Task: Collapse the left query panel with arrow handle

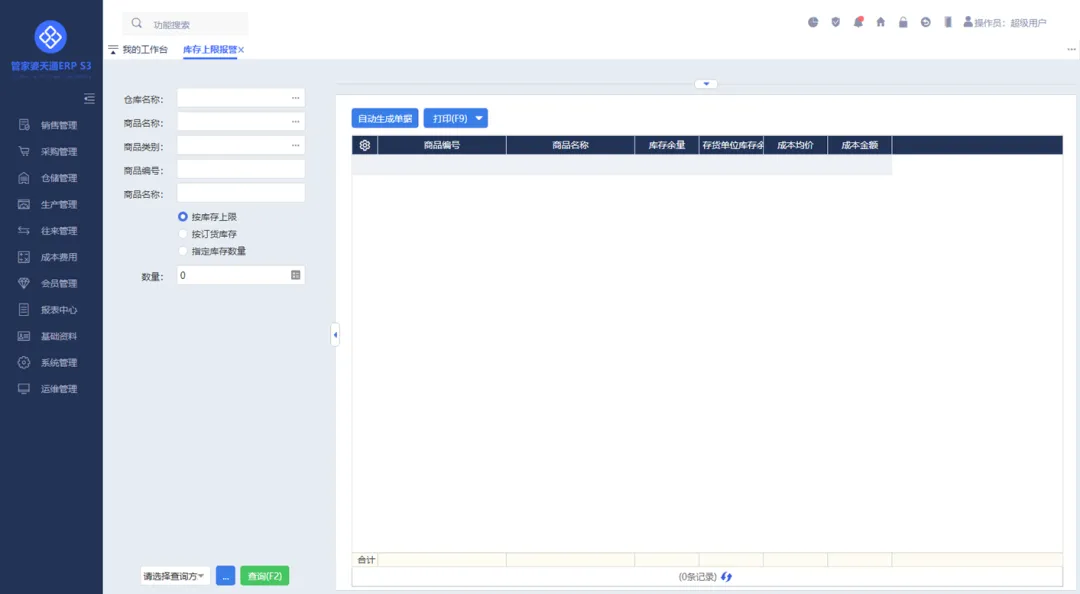Action: click(x=335, y=335)
